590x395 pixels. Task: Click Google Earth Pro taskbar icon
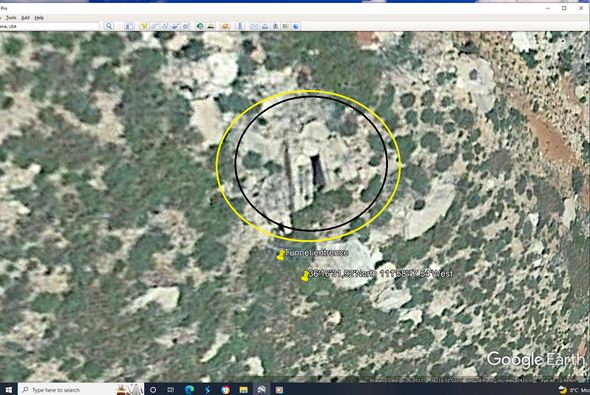click(x=262, y=389)
